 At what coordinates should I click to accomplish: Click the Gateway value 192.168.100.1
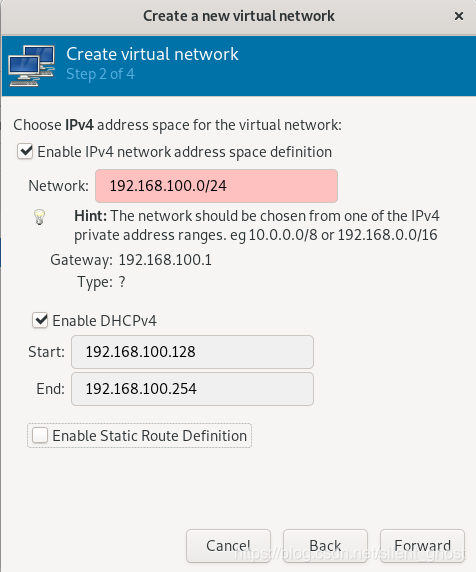click(x=165, y=260)
